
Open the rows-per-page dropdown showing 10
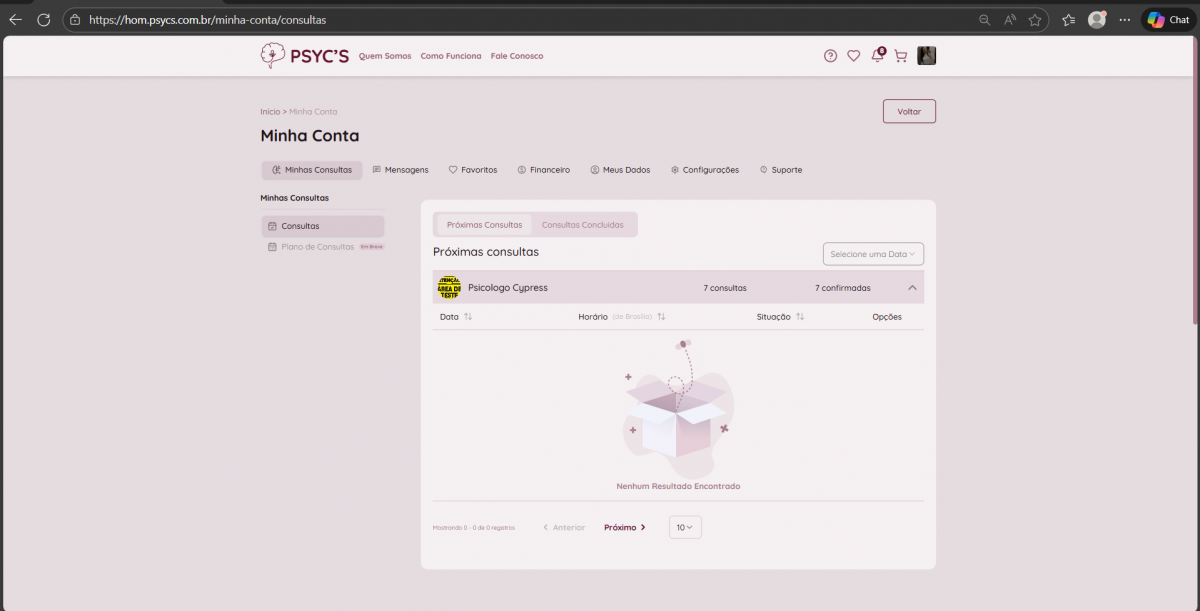[x=685, y=527]
